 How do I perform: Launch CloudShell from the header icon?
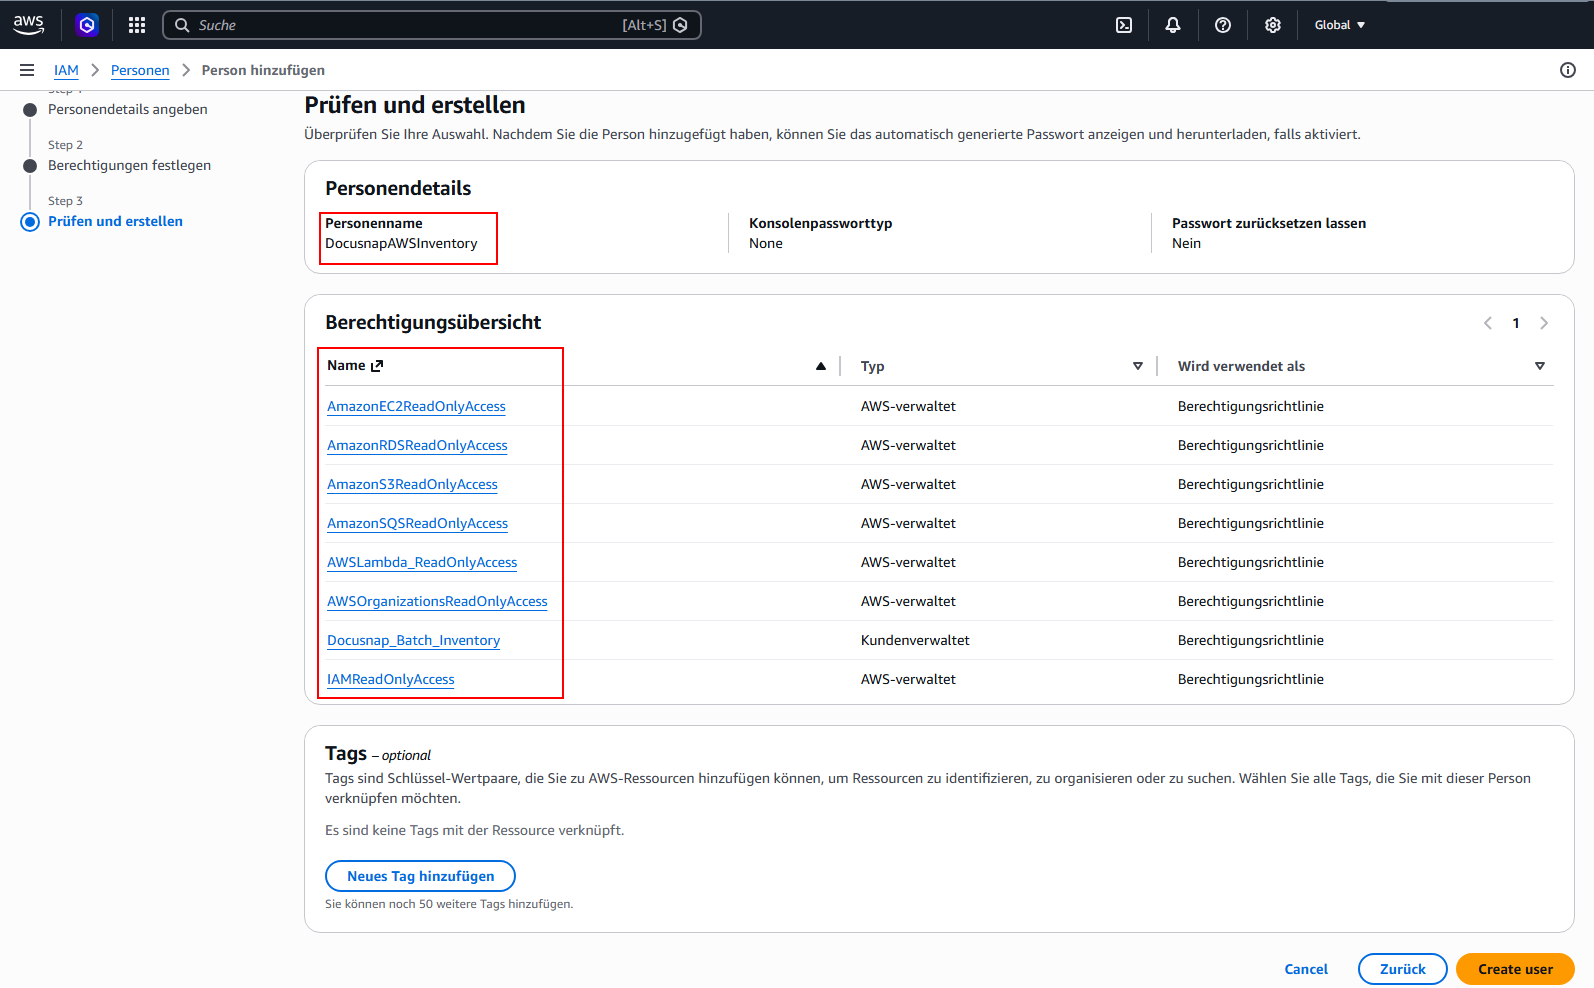(1124, 25)
